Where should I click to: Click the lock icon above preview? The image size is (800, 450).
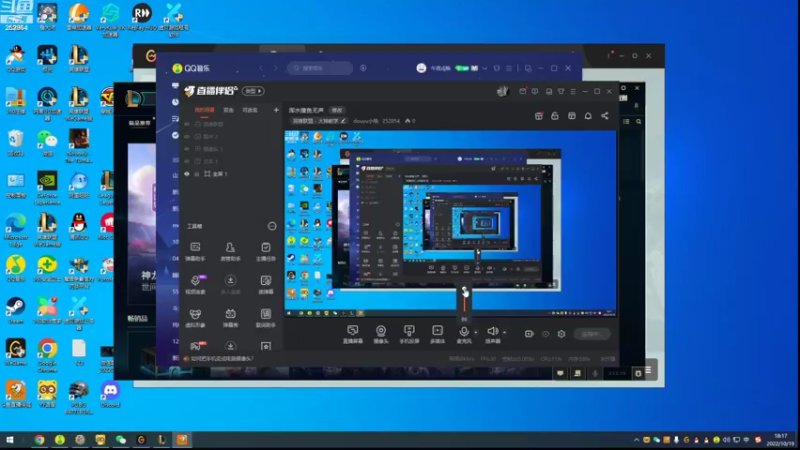pyautogui.click(x=555, y=116)
